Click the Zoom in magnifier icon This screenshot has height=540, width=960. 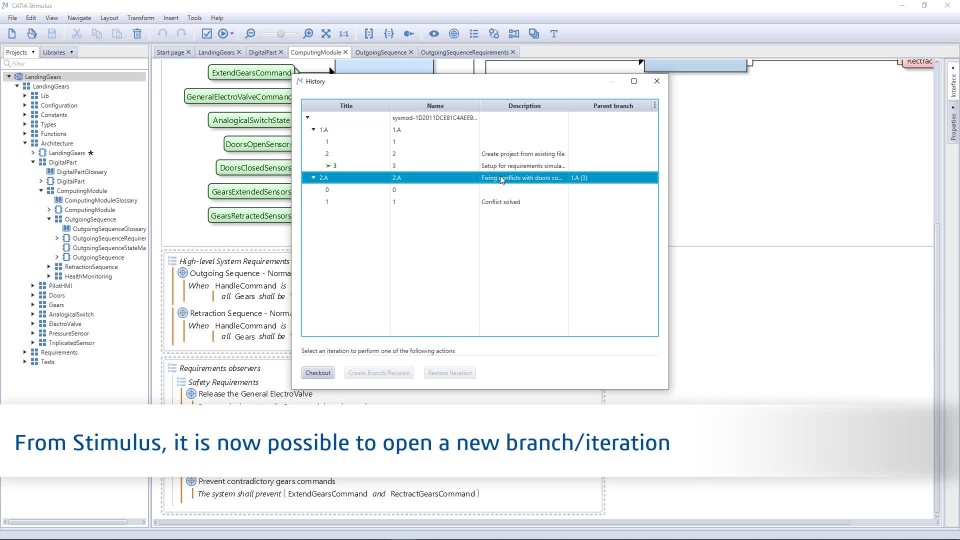coord(308,34)
